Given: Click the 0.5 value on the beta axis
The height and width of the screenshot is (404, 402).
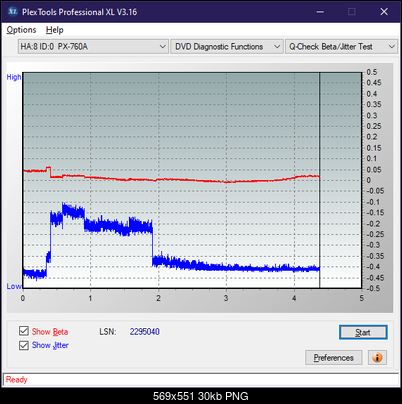Looking at the screenshot, I should coord(372,72).
